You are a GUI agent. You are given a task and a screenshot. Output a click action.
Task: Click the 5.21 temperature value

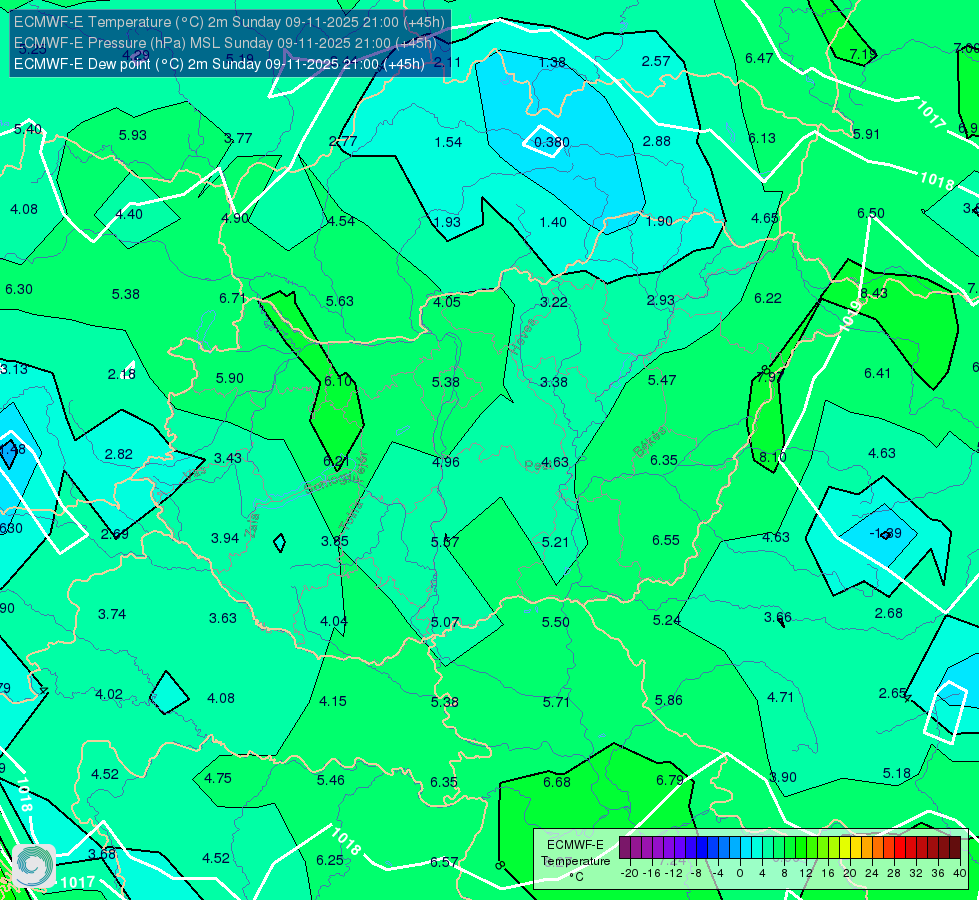click(x=555, y=542)
